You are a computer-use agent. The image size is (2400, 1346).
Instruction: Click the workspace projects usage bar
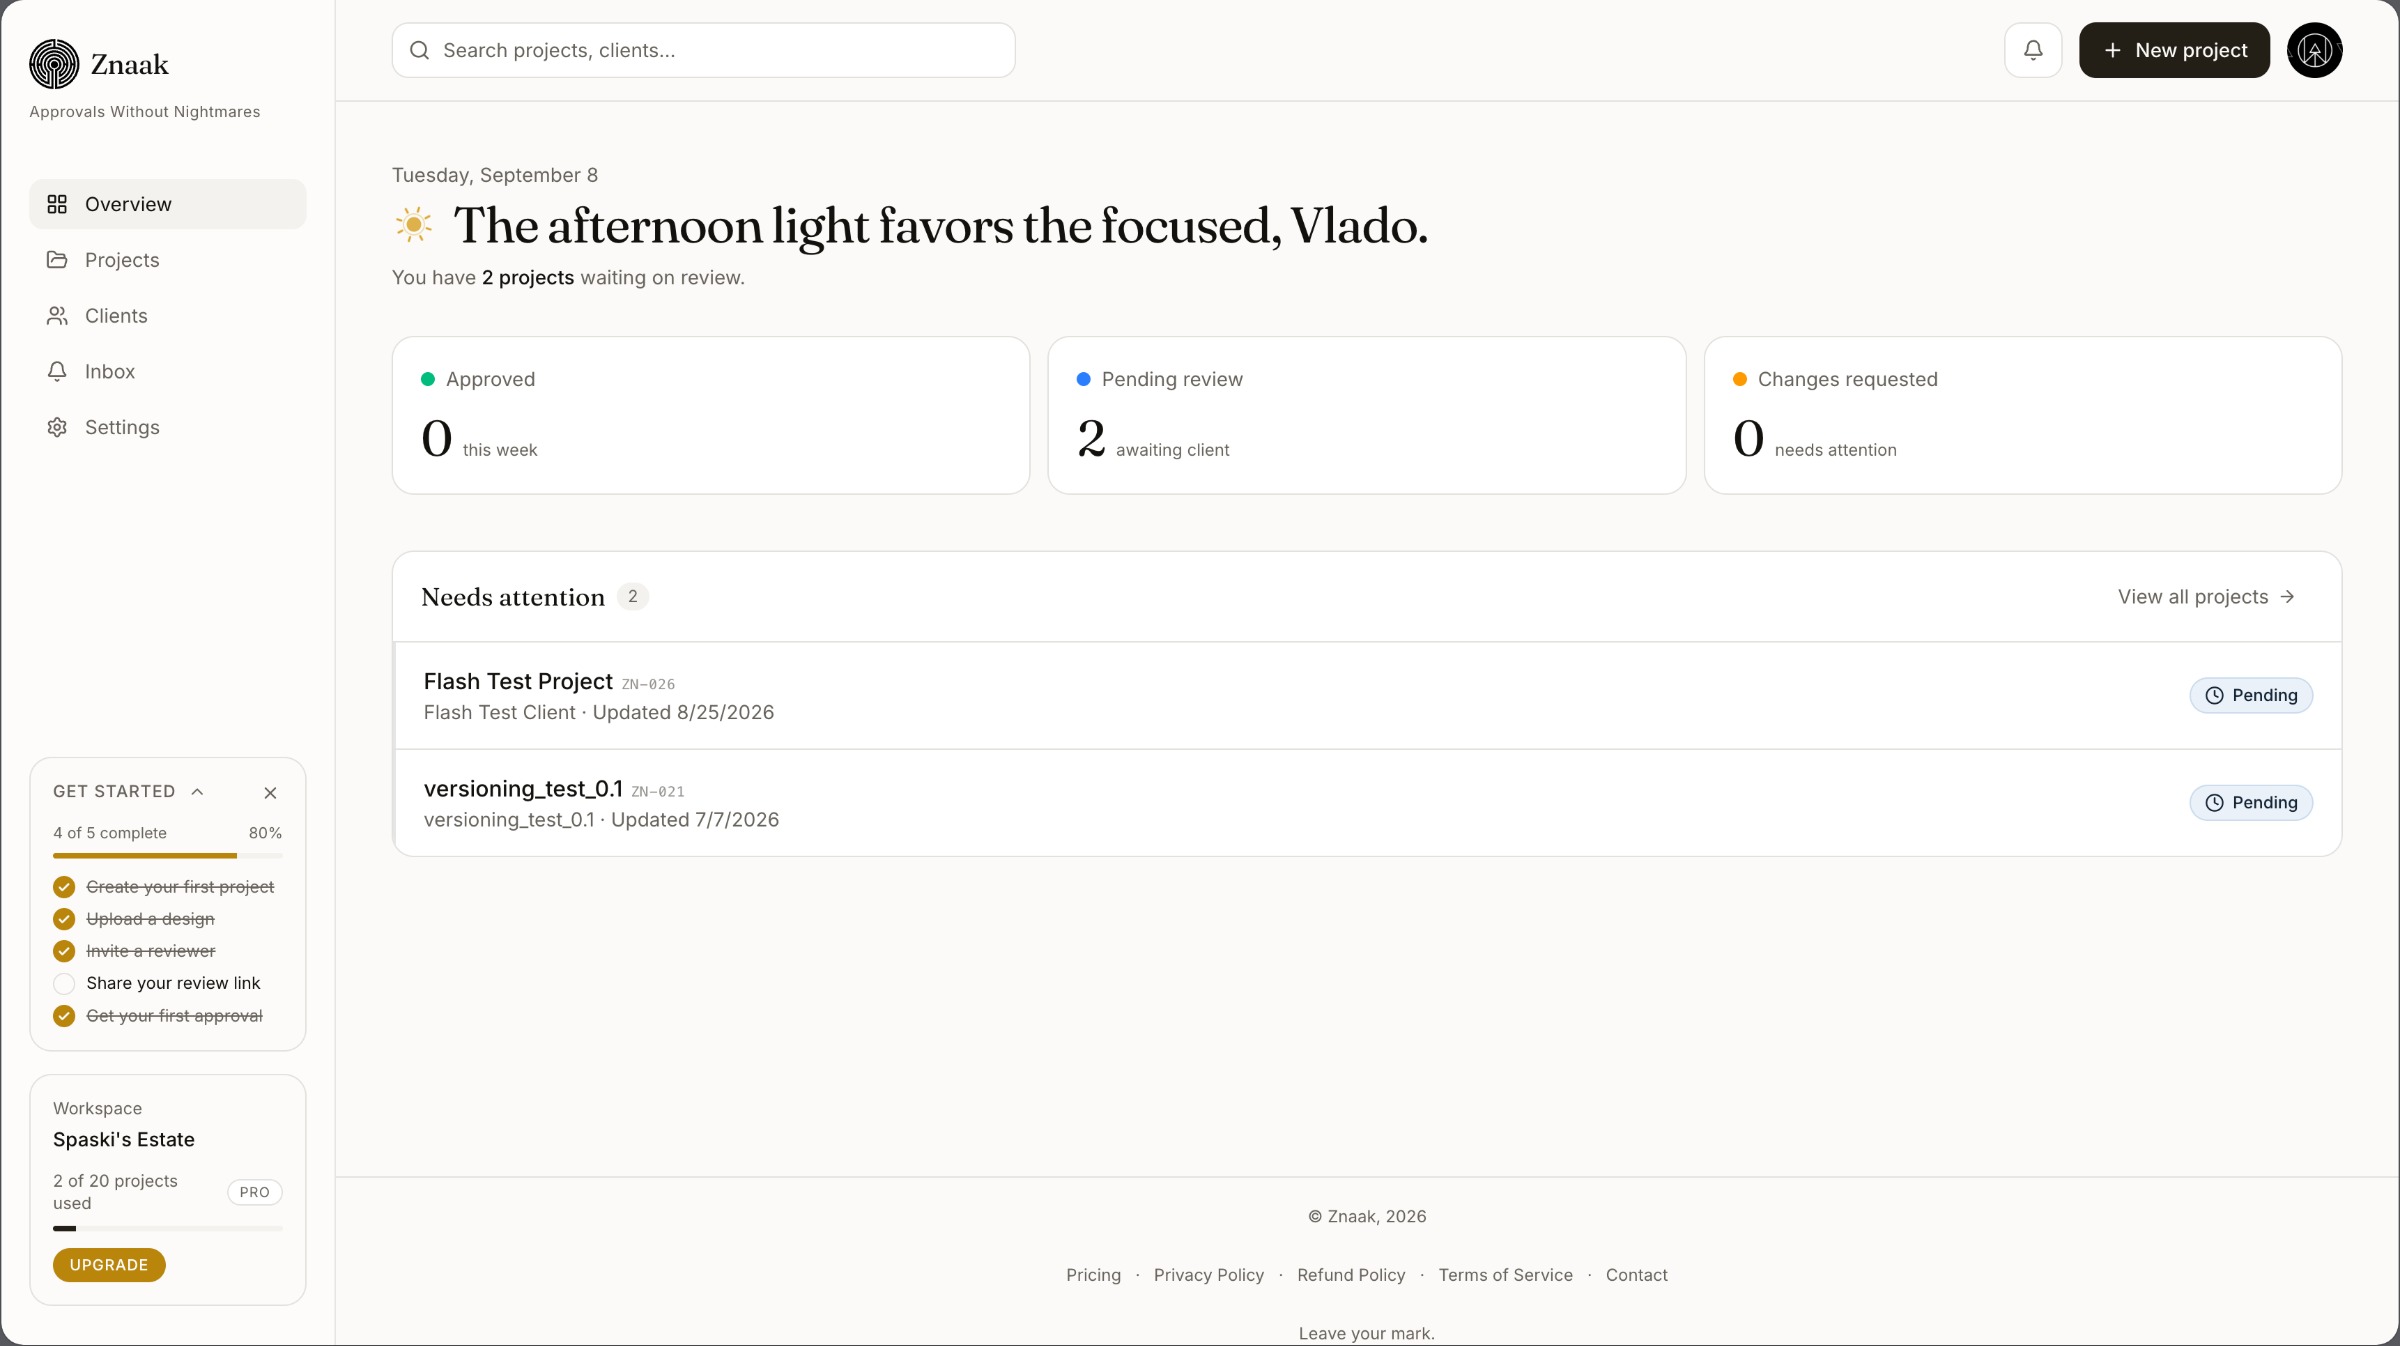(168, 1228)
